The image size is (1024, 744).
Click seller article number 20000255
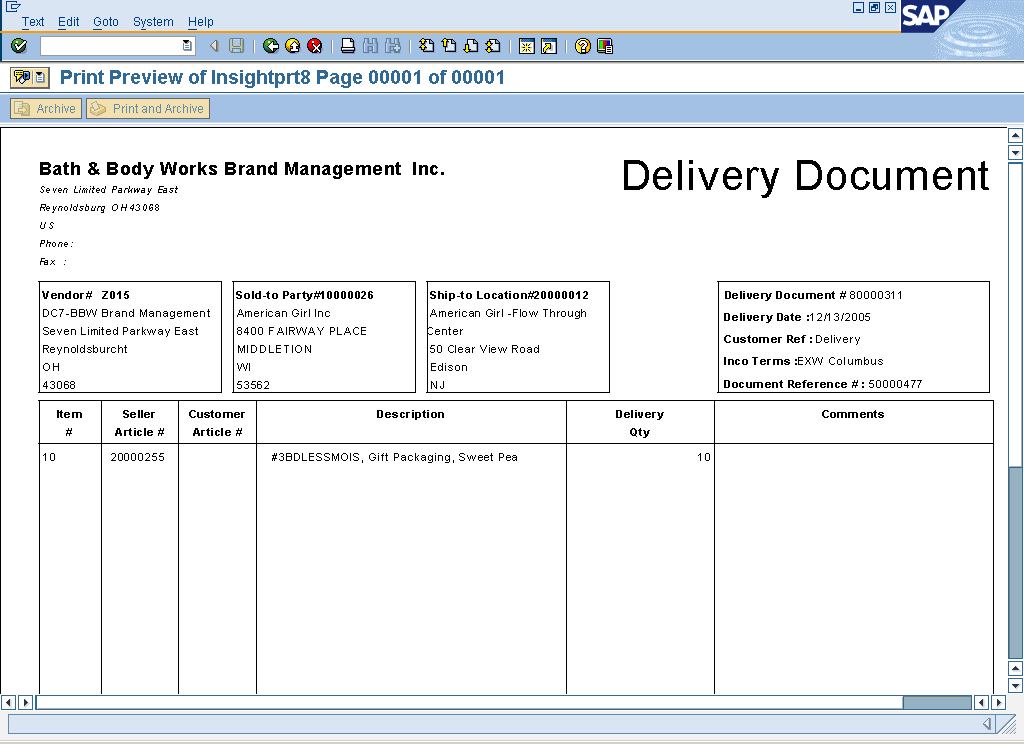click(137, 457)
